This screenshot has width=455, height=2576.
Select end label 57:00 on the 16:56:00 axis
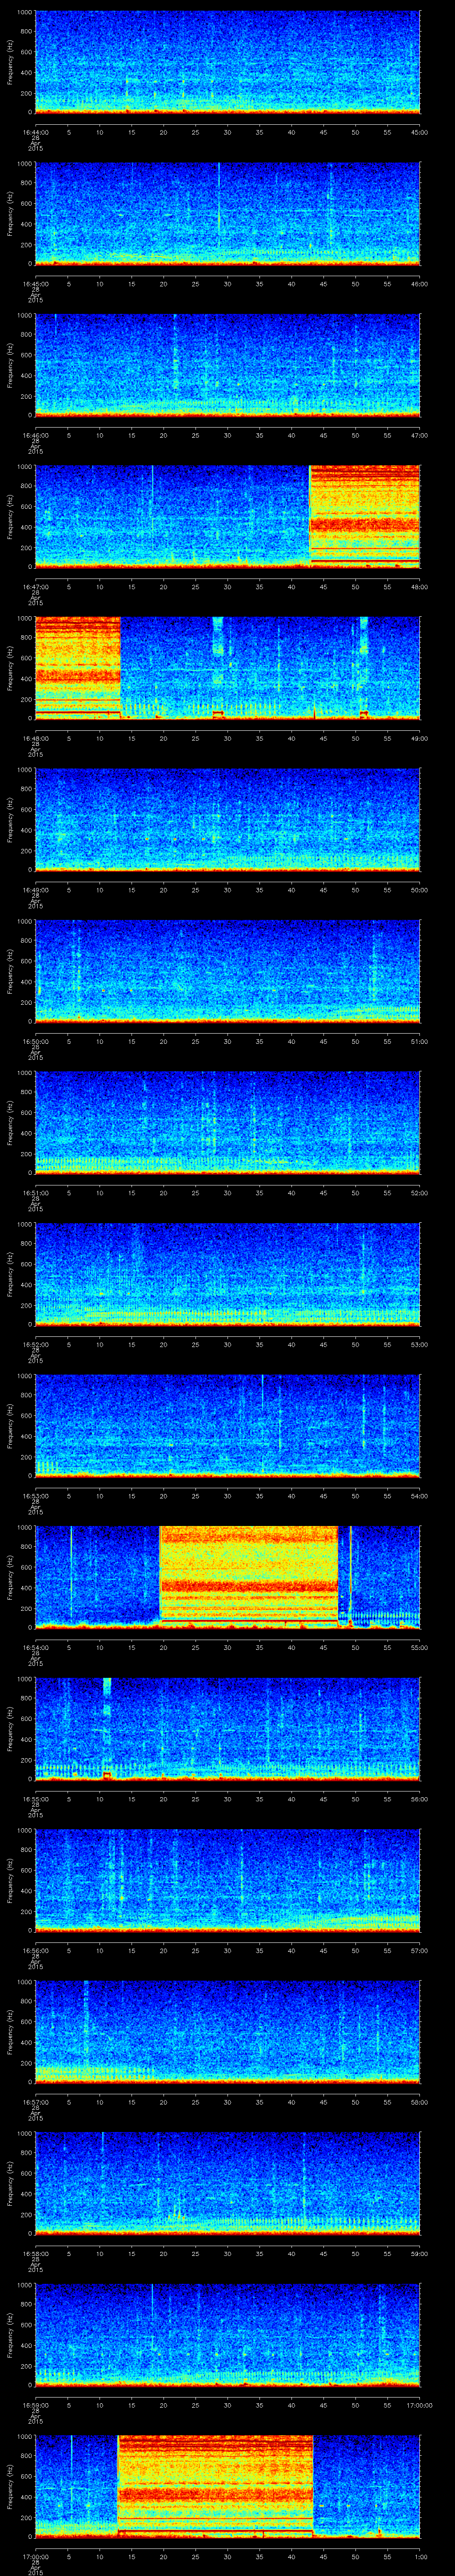pyautogui.click(x=420, y=1950)
